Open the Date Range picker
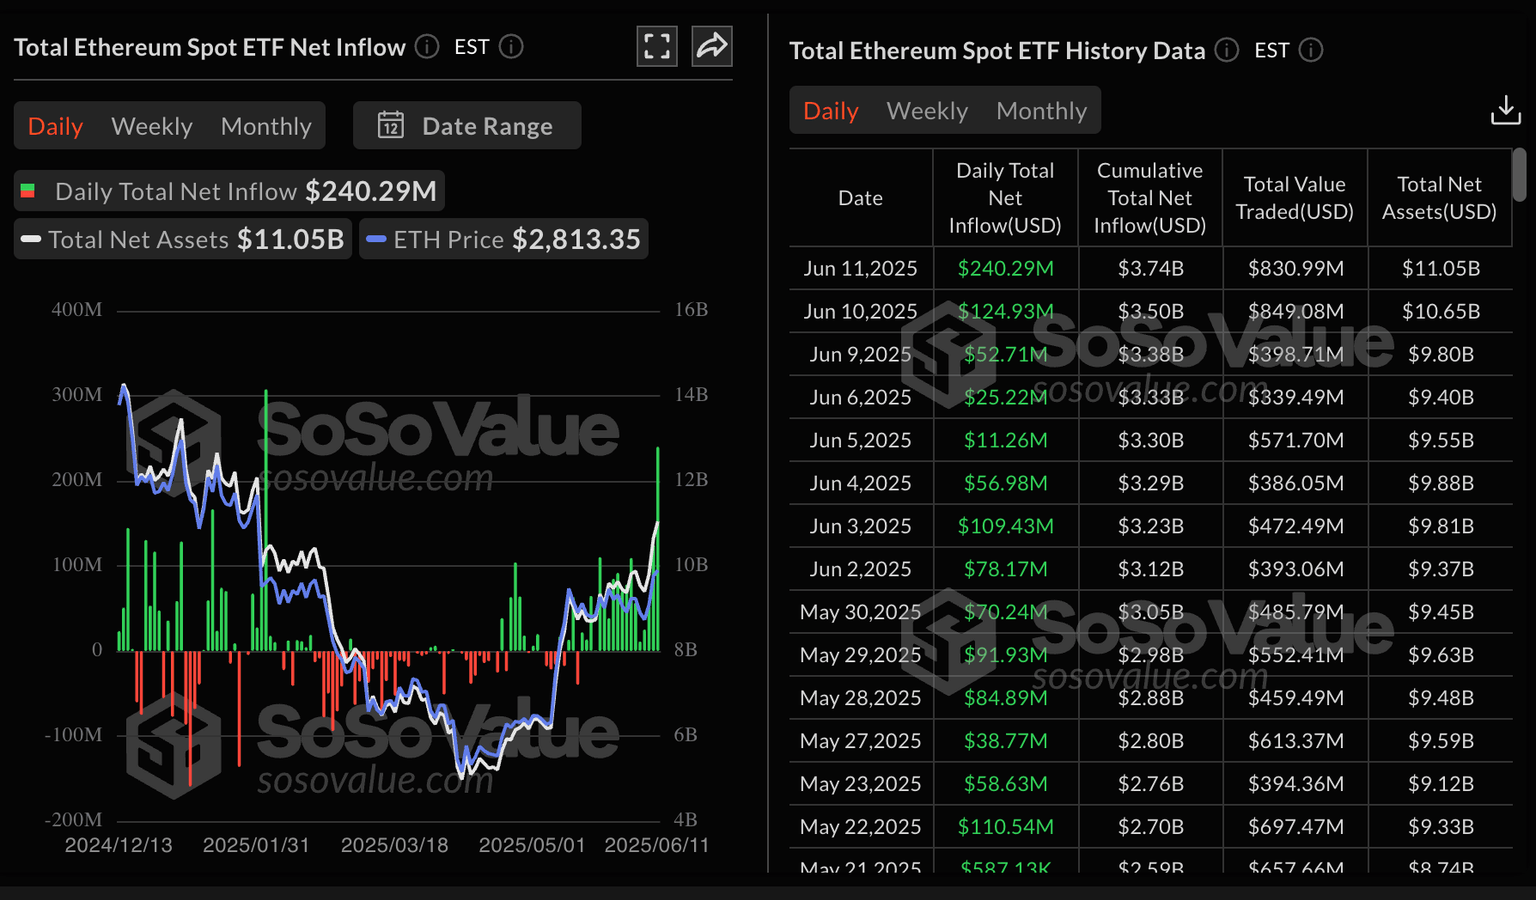Screen dimensions: 1536x900 point(467,126)
